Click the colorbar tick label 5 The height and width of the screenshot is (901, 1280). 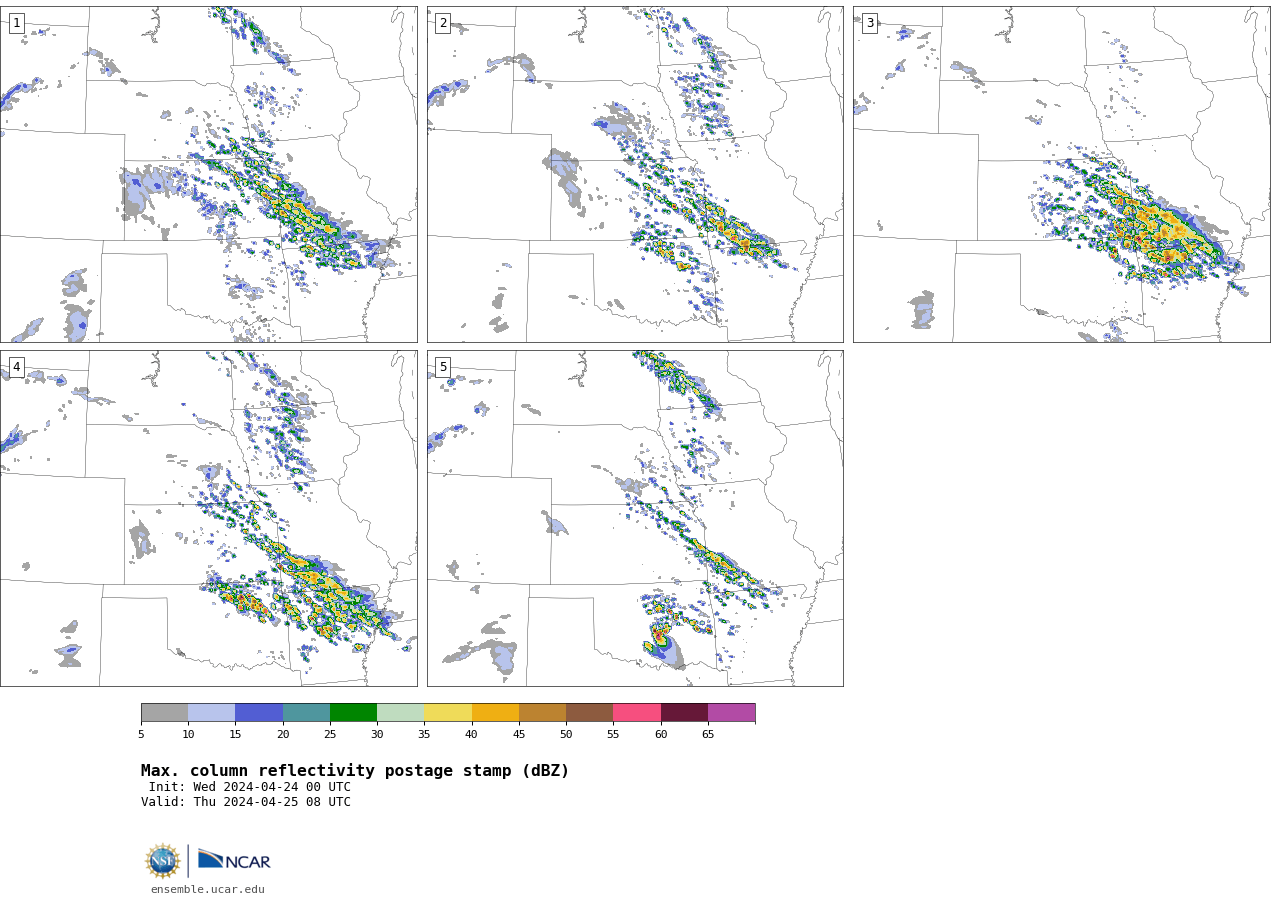pyautogui.click(x=141, y=735)
